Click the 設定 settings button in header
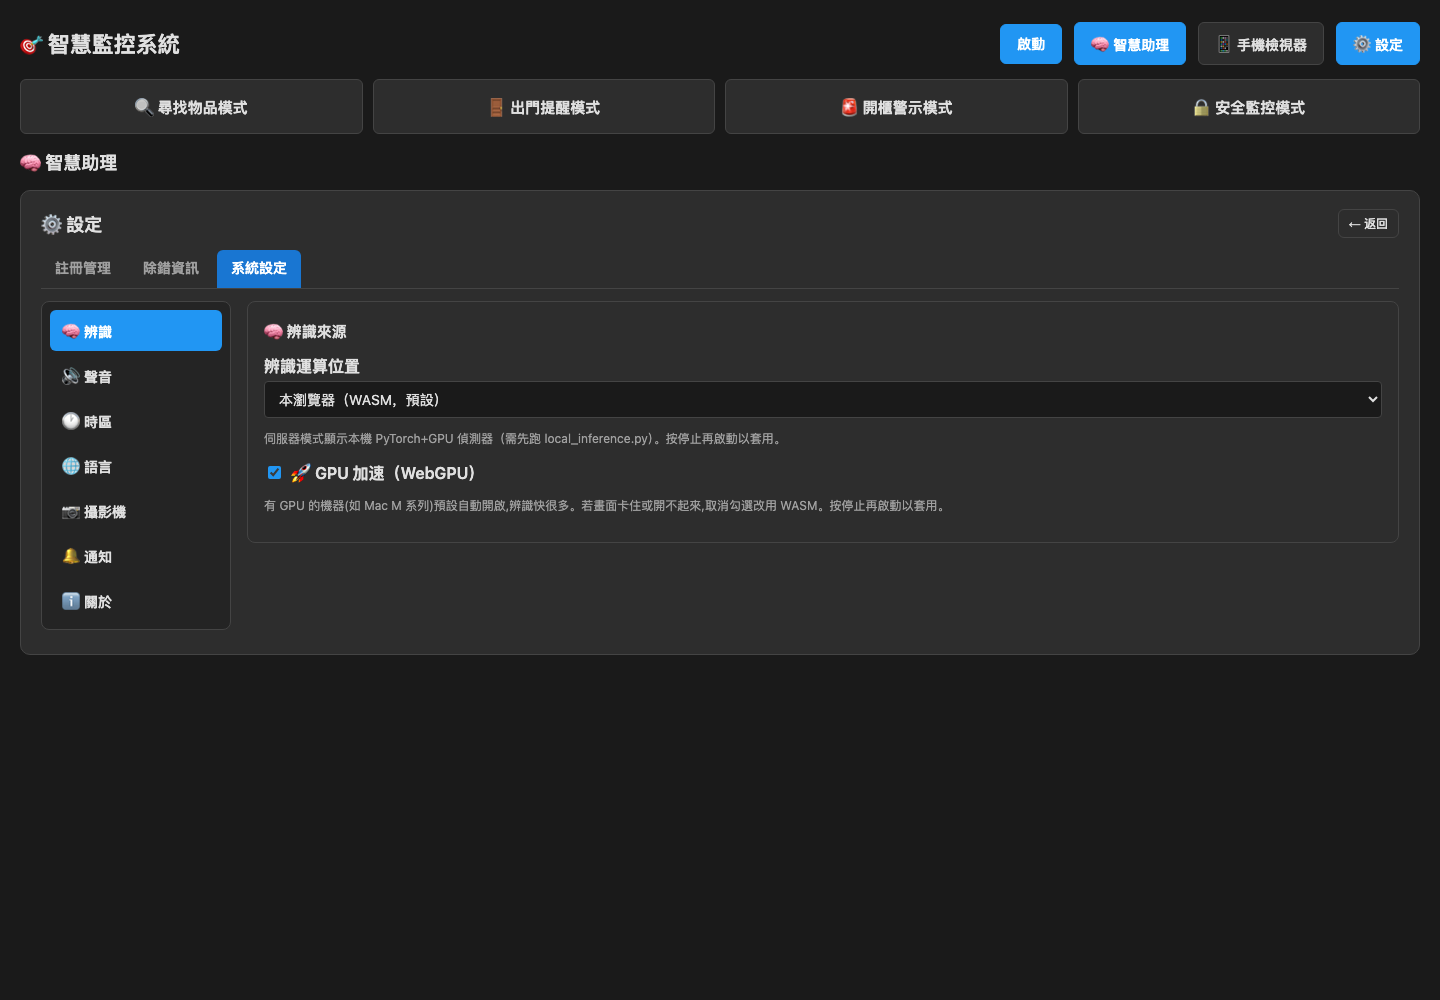 coord(1377,44)
